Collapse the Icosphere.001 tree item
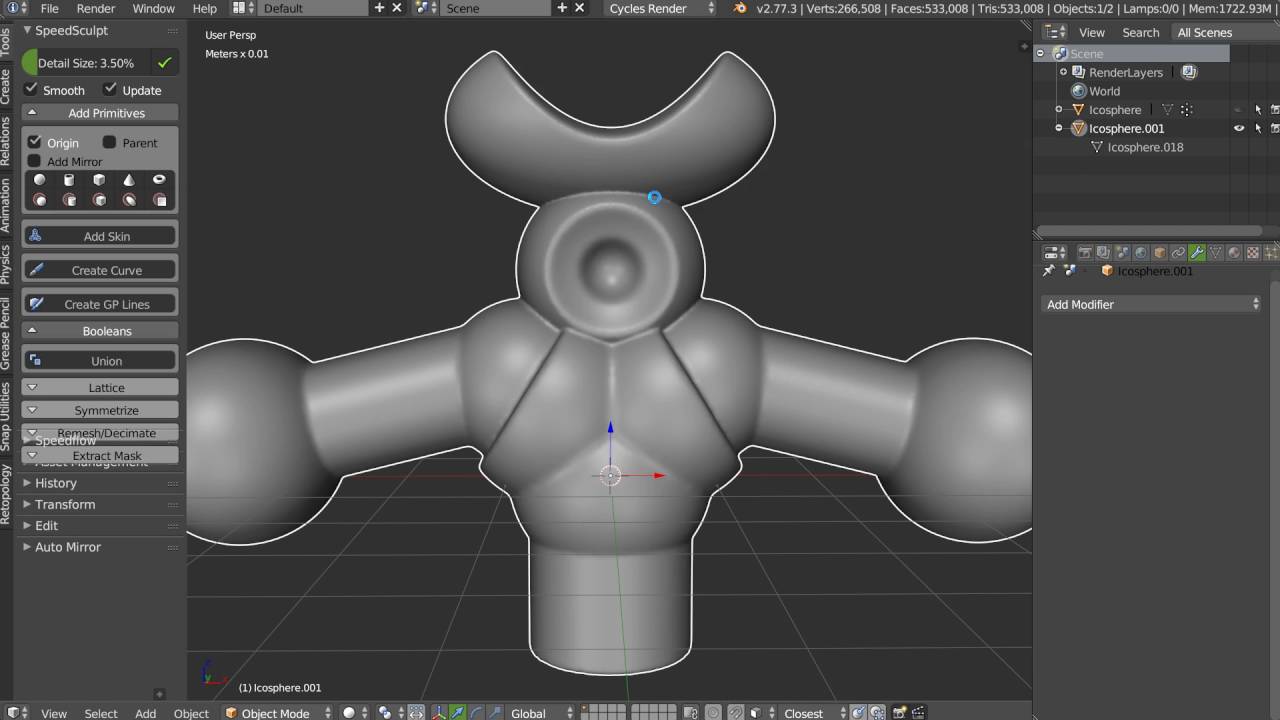The width and height of the screenshot is (1280, 720). (1059, 128)
